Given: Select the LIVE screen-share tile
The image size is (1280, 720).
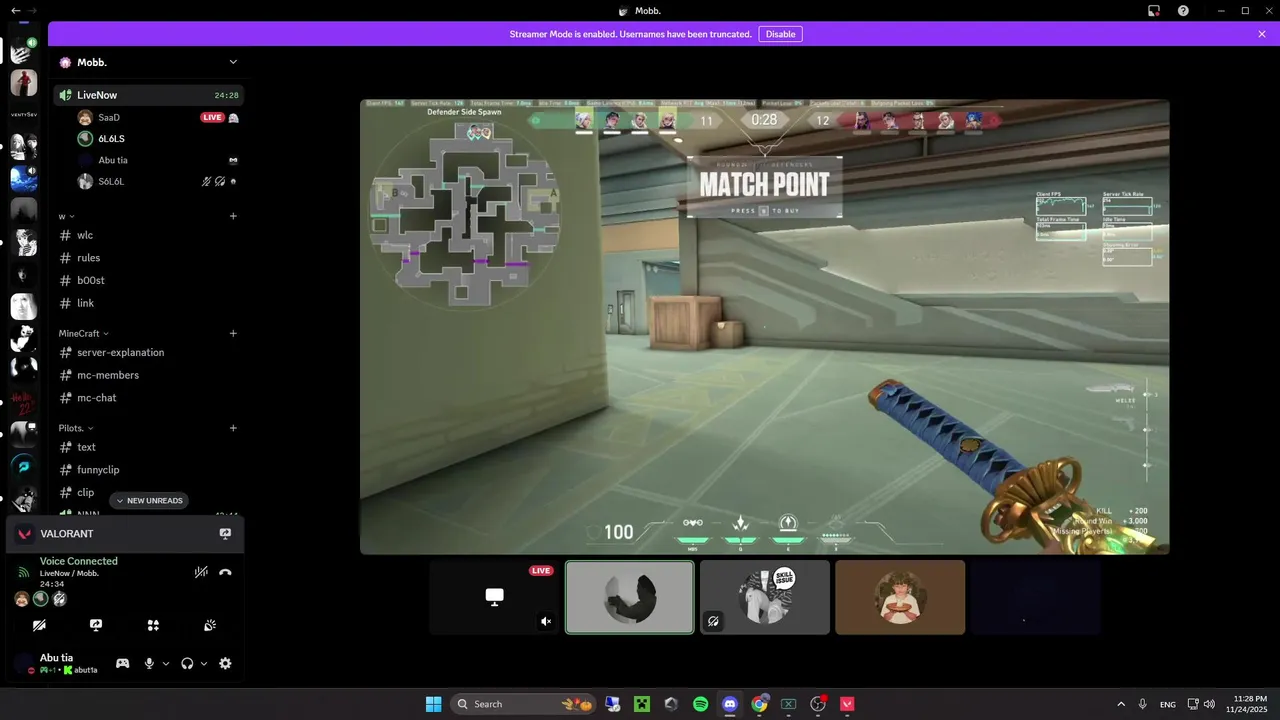Looking at the screenshot, I should click(x=494, y=597).
